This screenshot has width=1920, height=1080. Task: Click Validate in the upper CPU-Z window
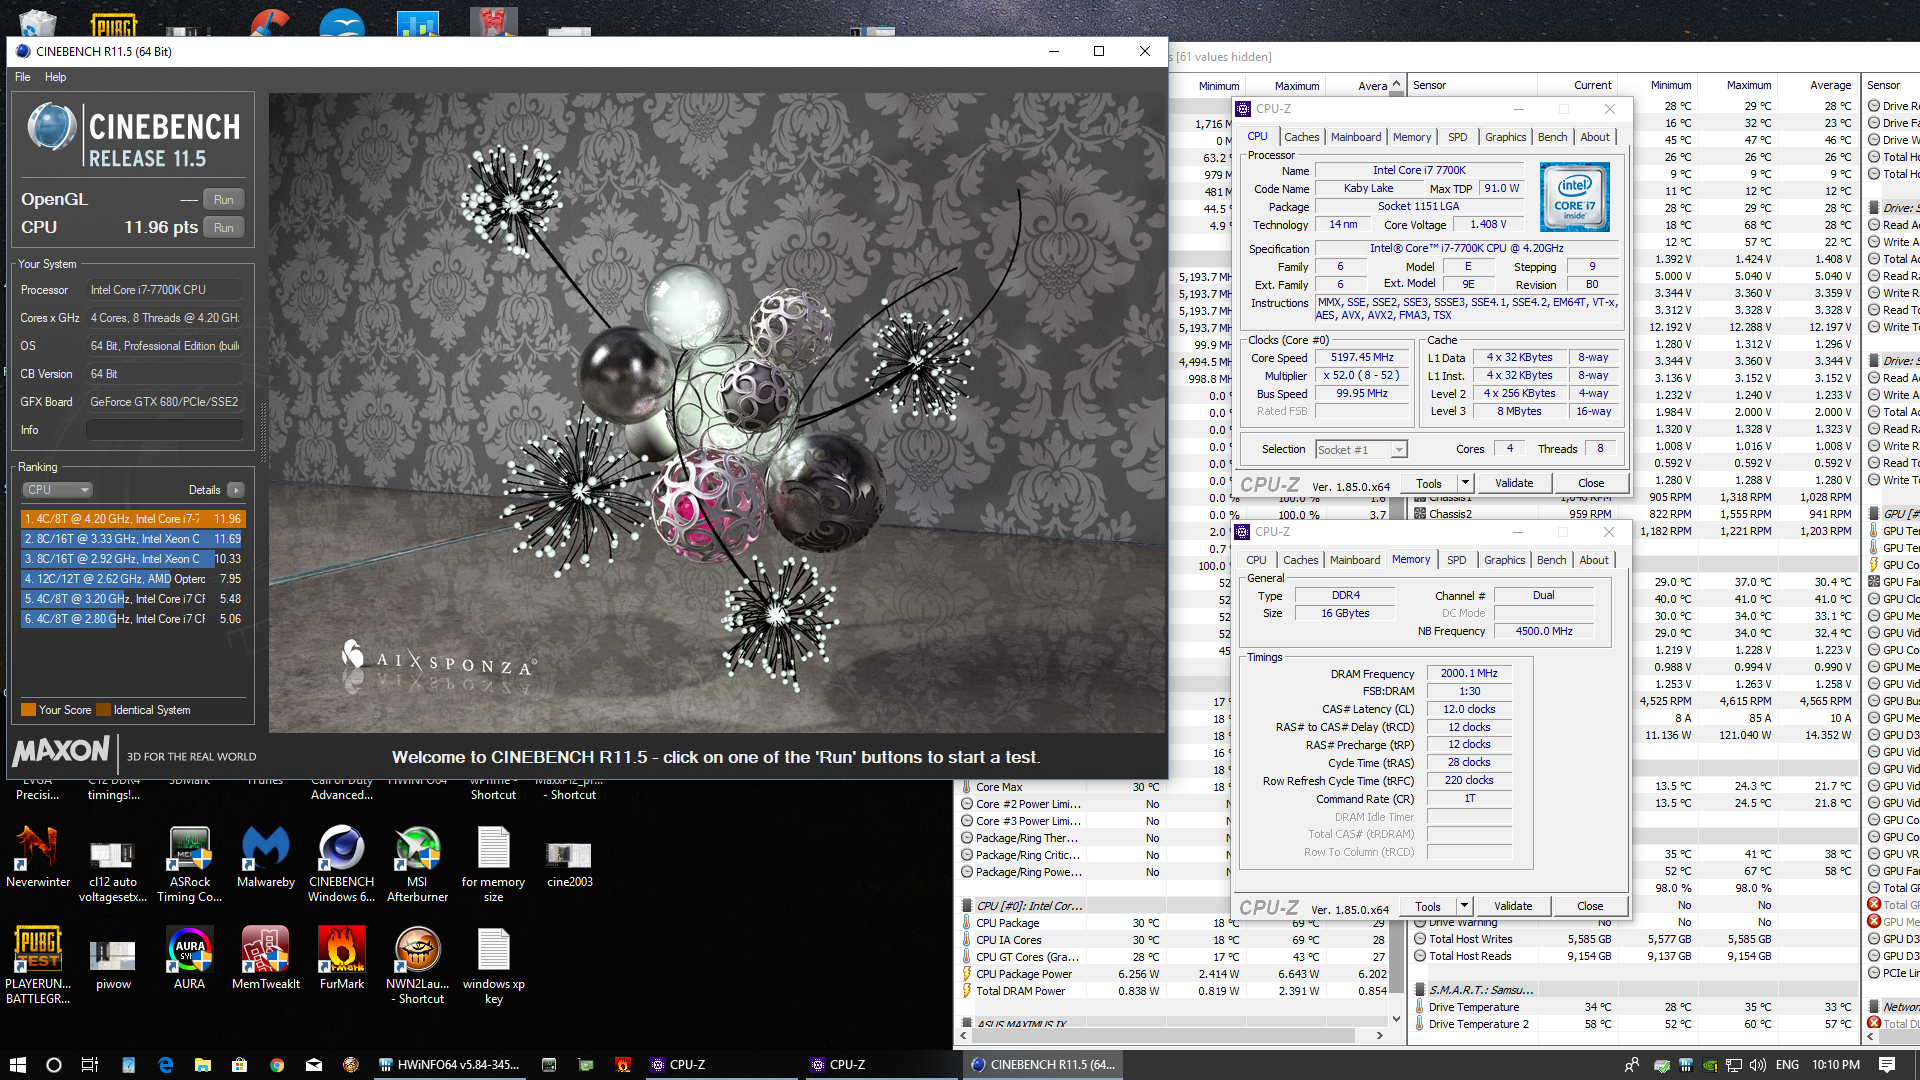[x=1514, y=483]
